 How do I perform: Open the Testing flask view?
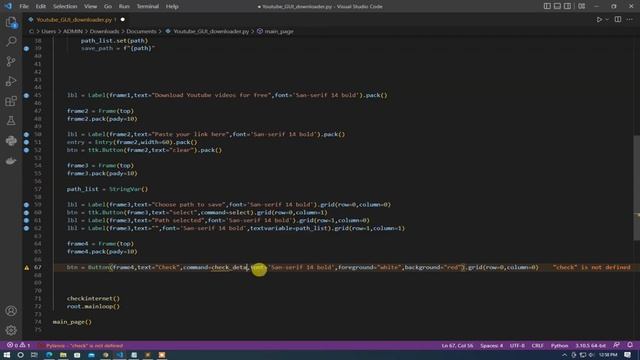[x=11, y=121]
